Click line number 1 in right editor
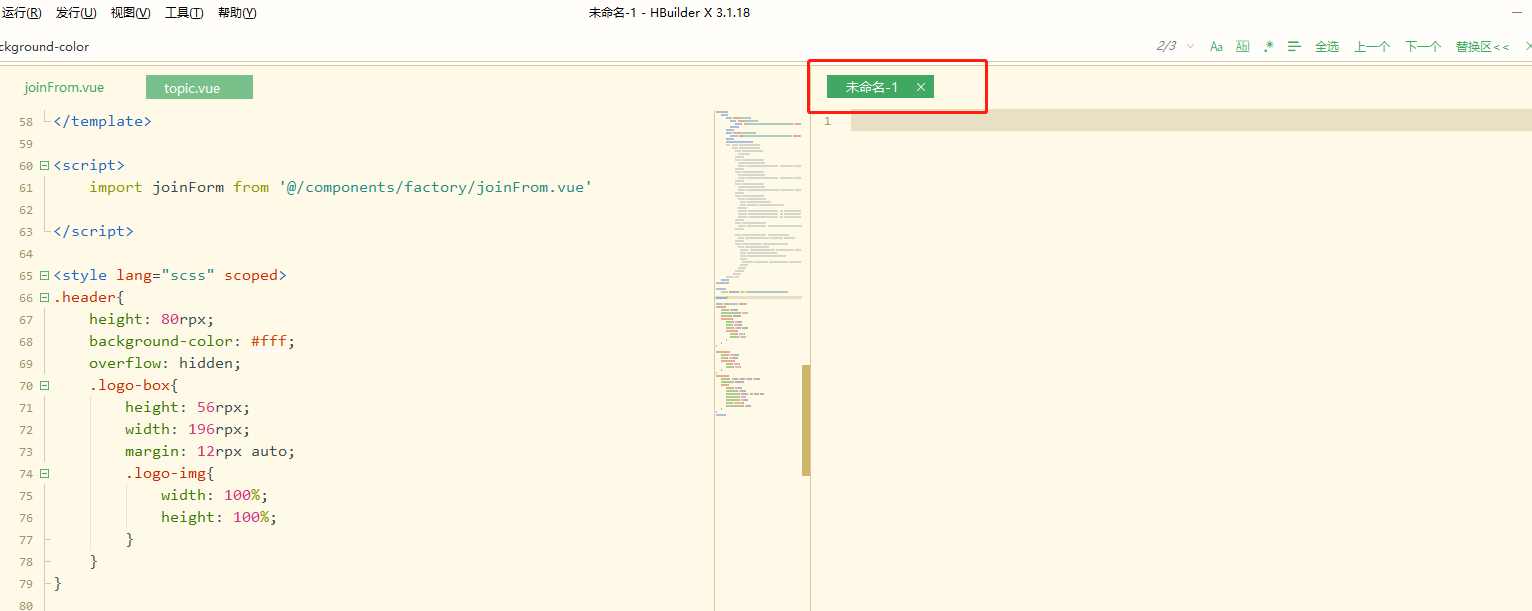The width and height of the screenshot is (1532, 611). pos(827,121)
